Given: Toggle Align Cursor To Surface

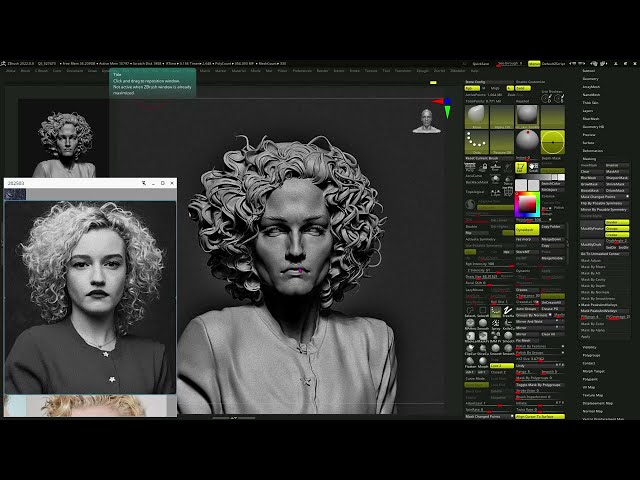Looking at the screenshot, I should (540, 416).
